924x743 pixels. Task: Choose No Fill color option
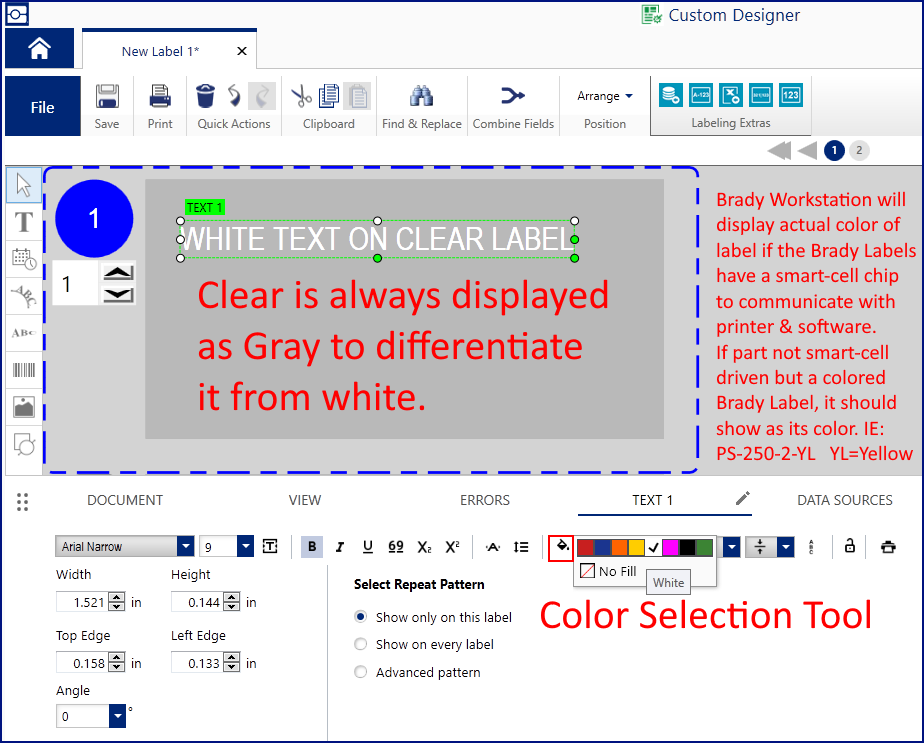(608, 571)
